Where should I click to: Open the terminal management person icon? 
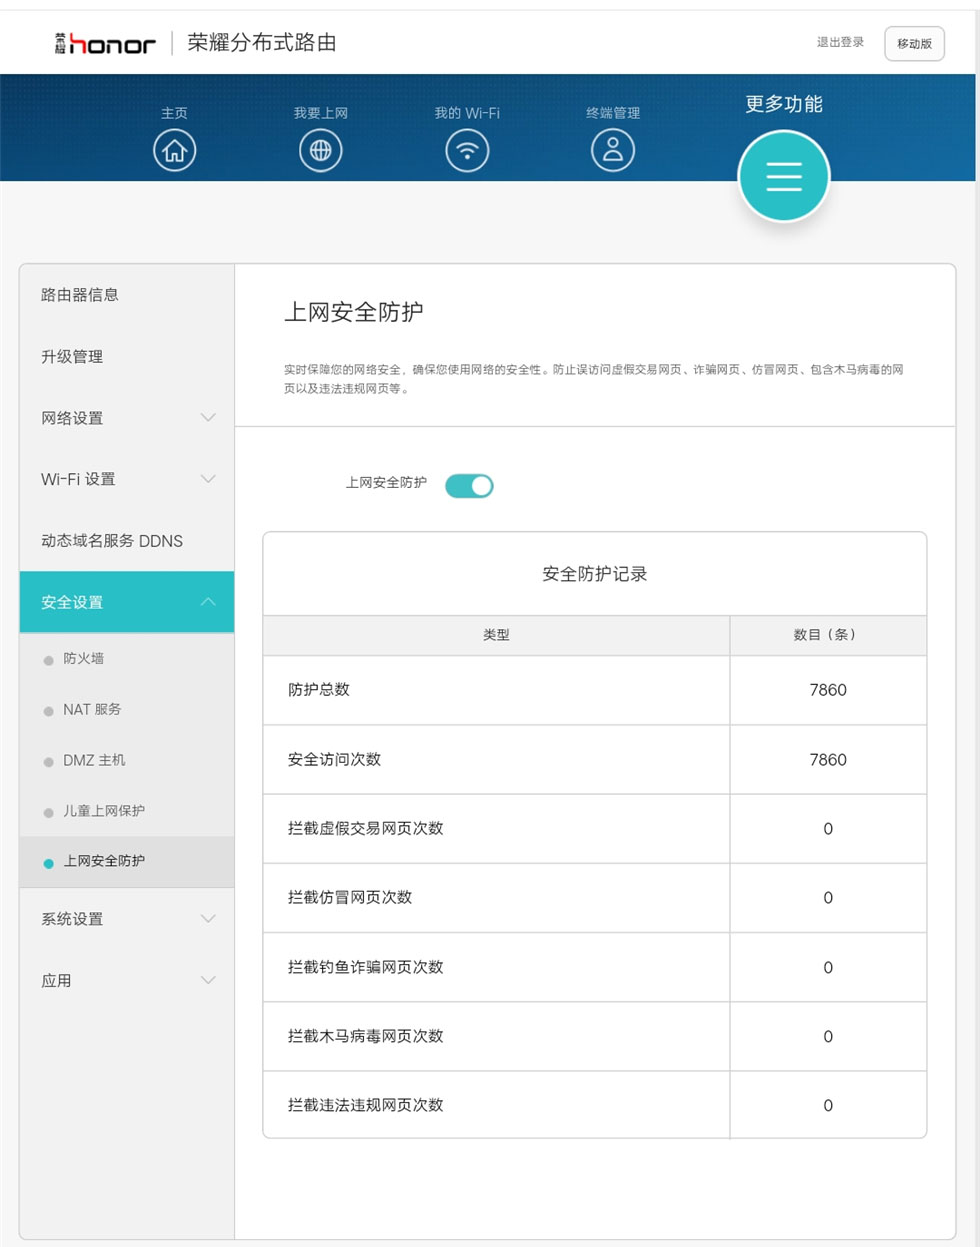click(x=613, y=151)
